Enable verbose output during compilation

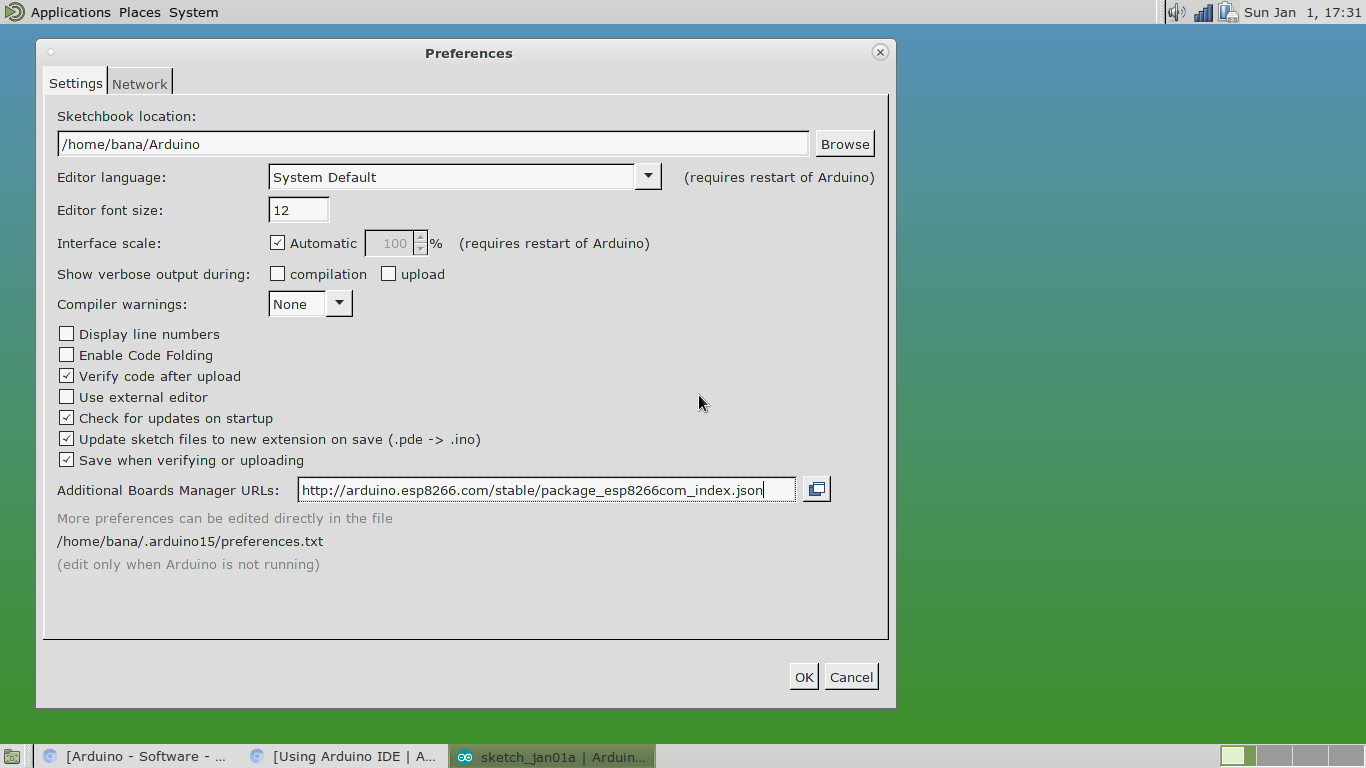277,272
